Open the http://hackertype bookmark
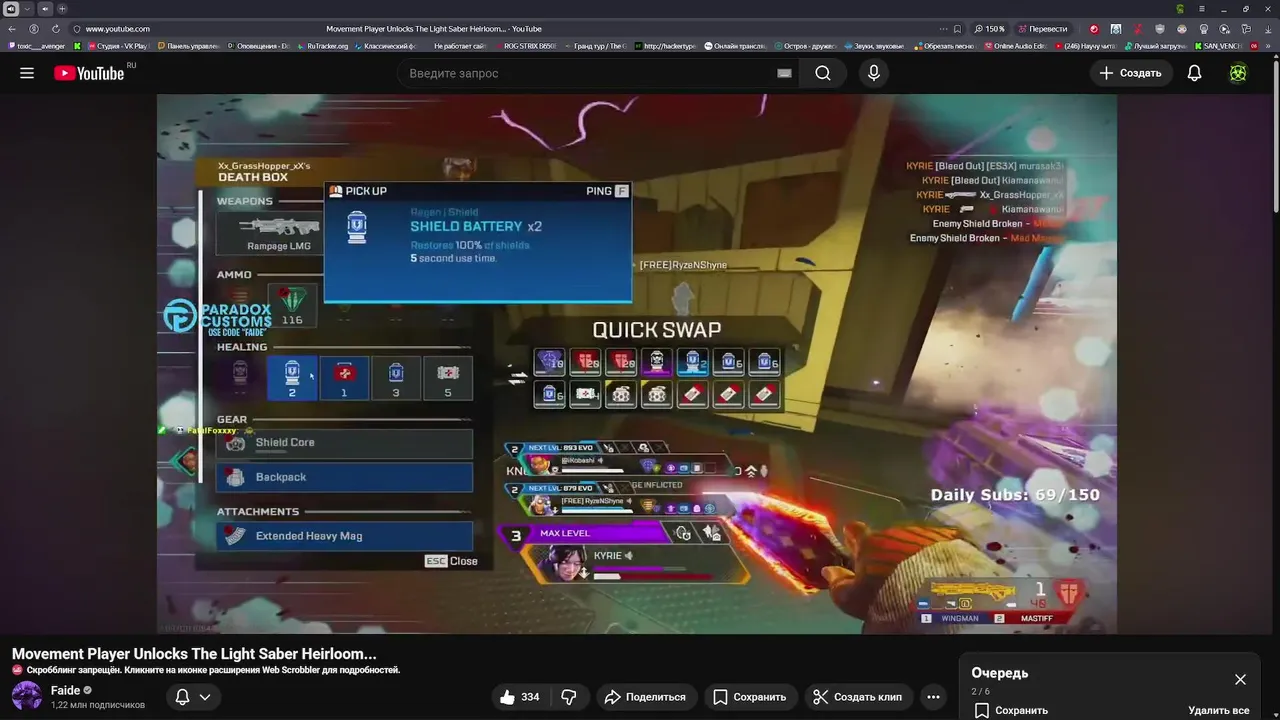The image size is (1280, 720). click(x=664, y=46)
